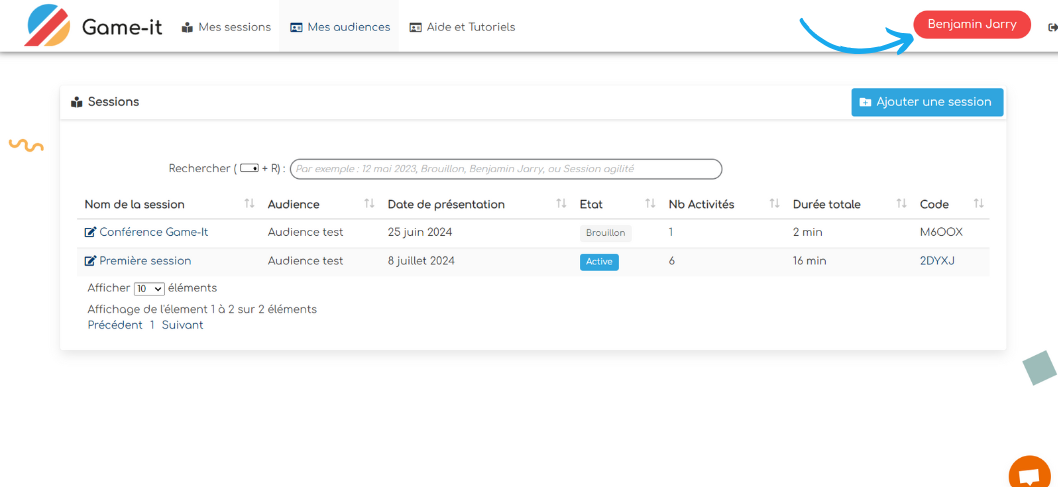Open Mes audiences menu item

click(x=339, y=27)
